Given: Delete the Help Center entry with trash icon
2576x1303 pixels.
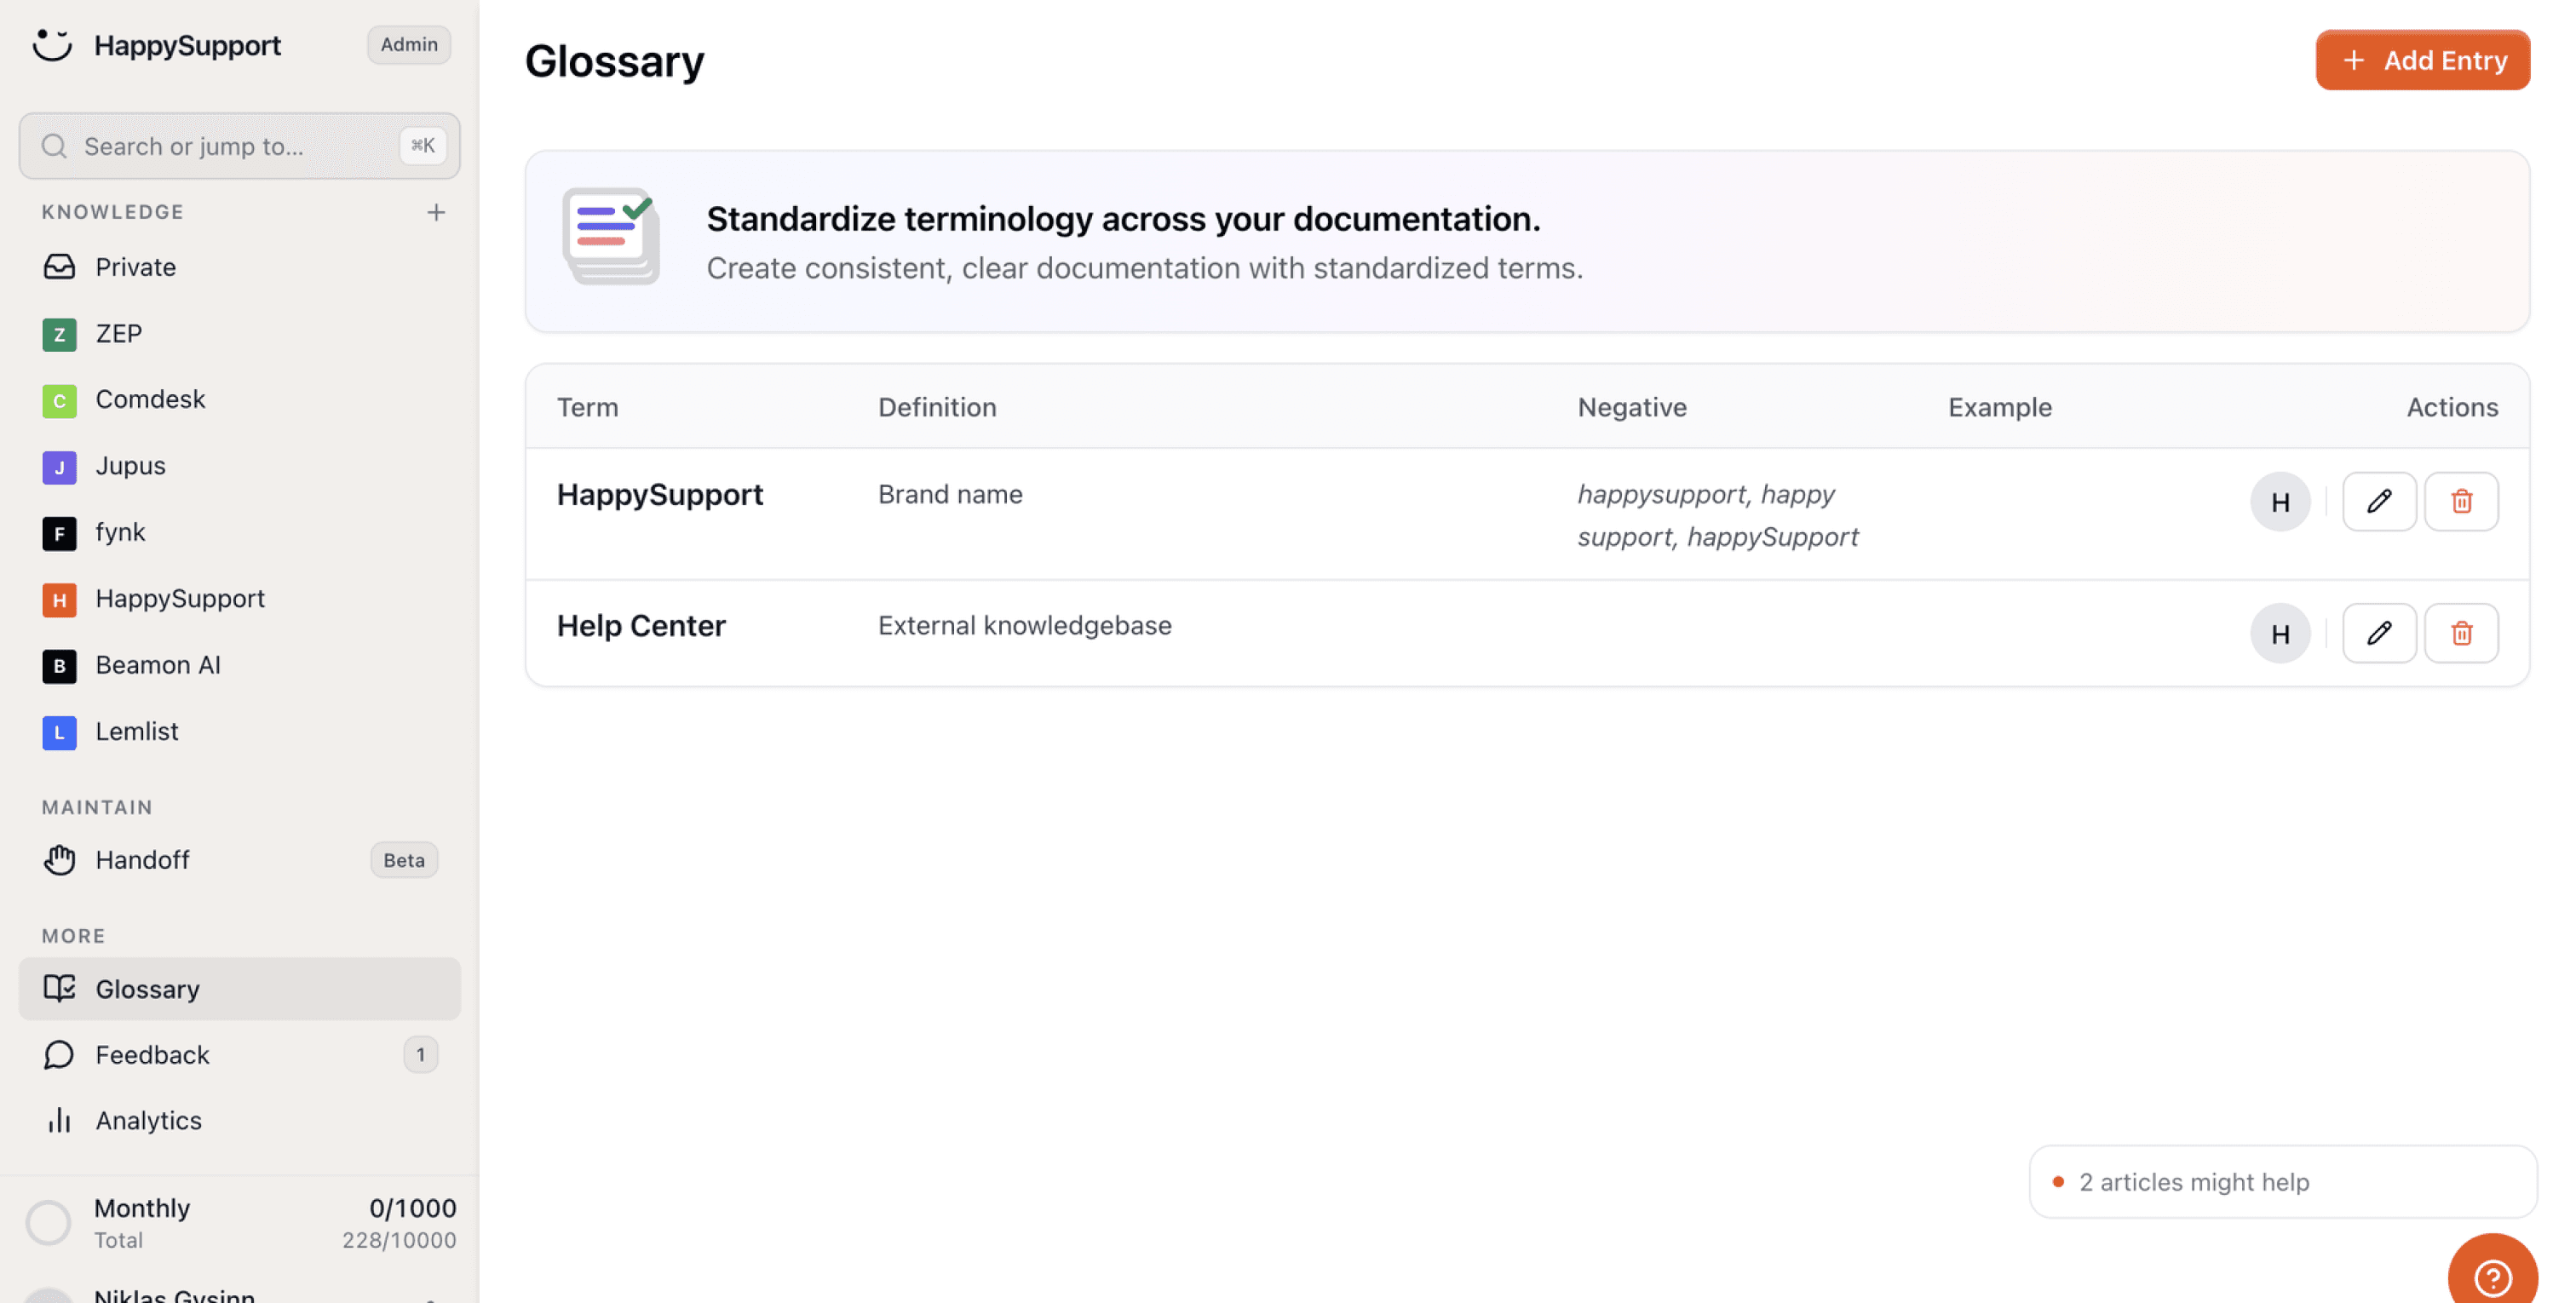Looking at the screenshot, I should [2461, 633].
